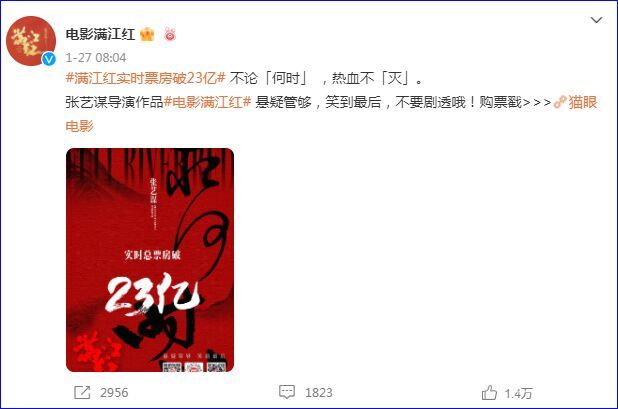Open the post timestamp 1-27 08:04

[x=96, y=58]
